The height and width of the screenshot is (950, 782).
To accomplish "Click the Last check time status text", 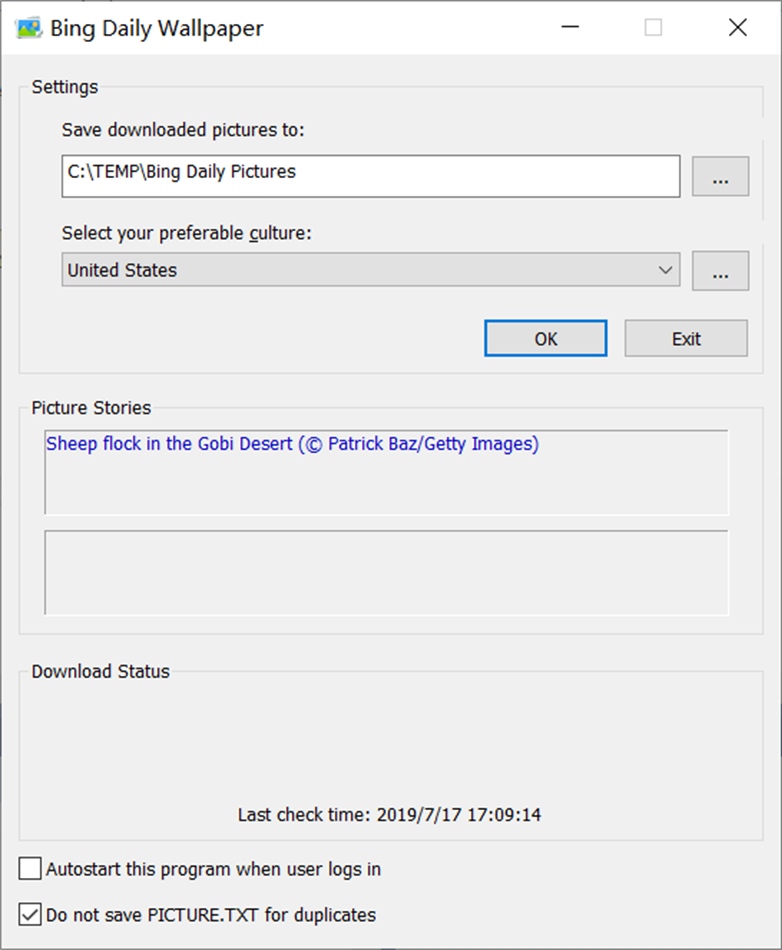I will click(389, 815).
